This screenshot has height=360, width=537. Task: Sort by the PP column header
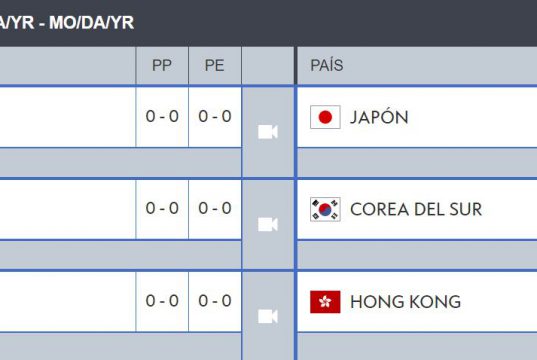coord(162,65)
